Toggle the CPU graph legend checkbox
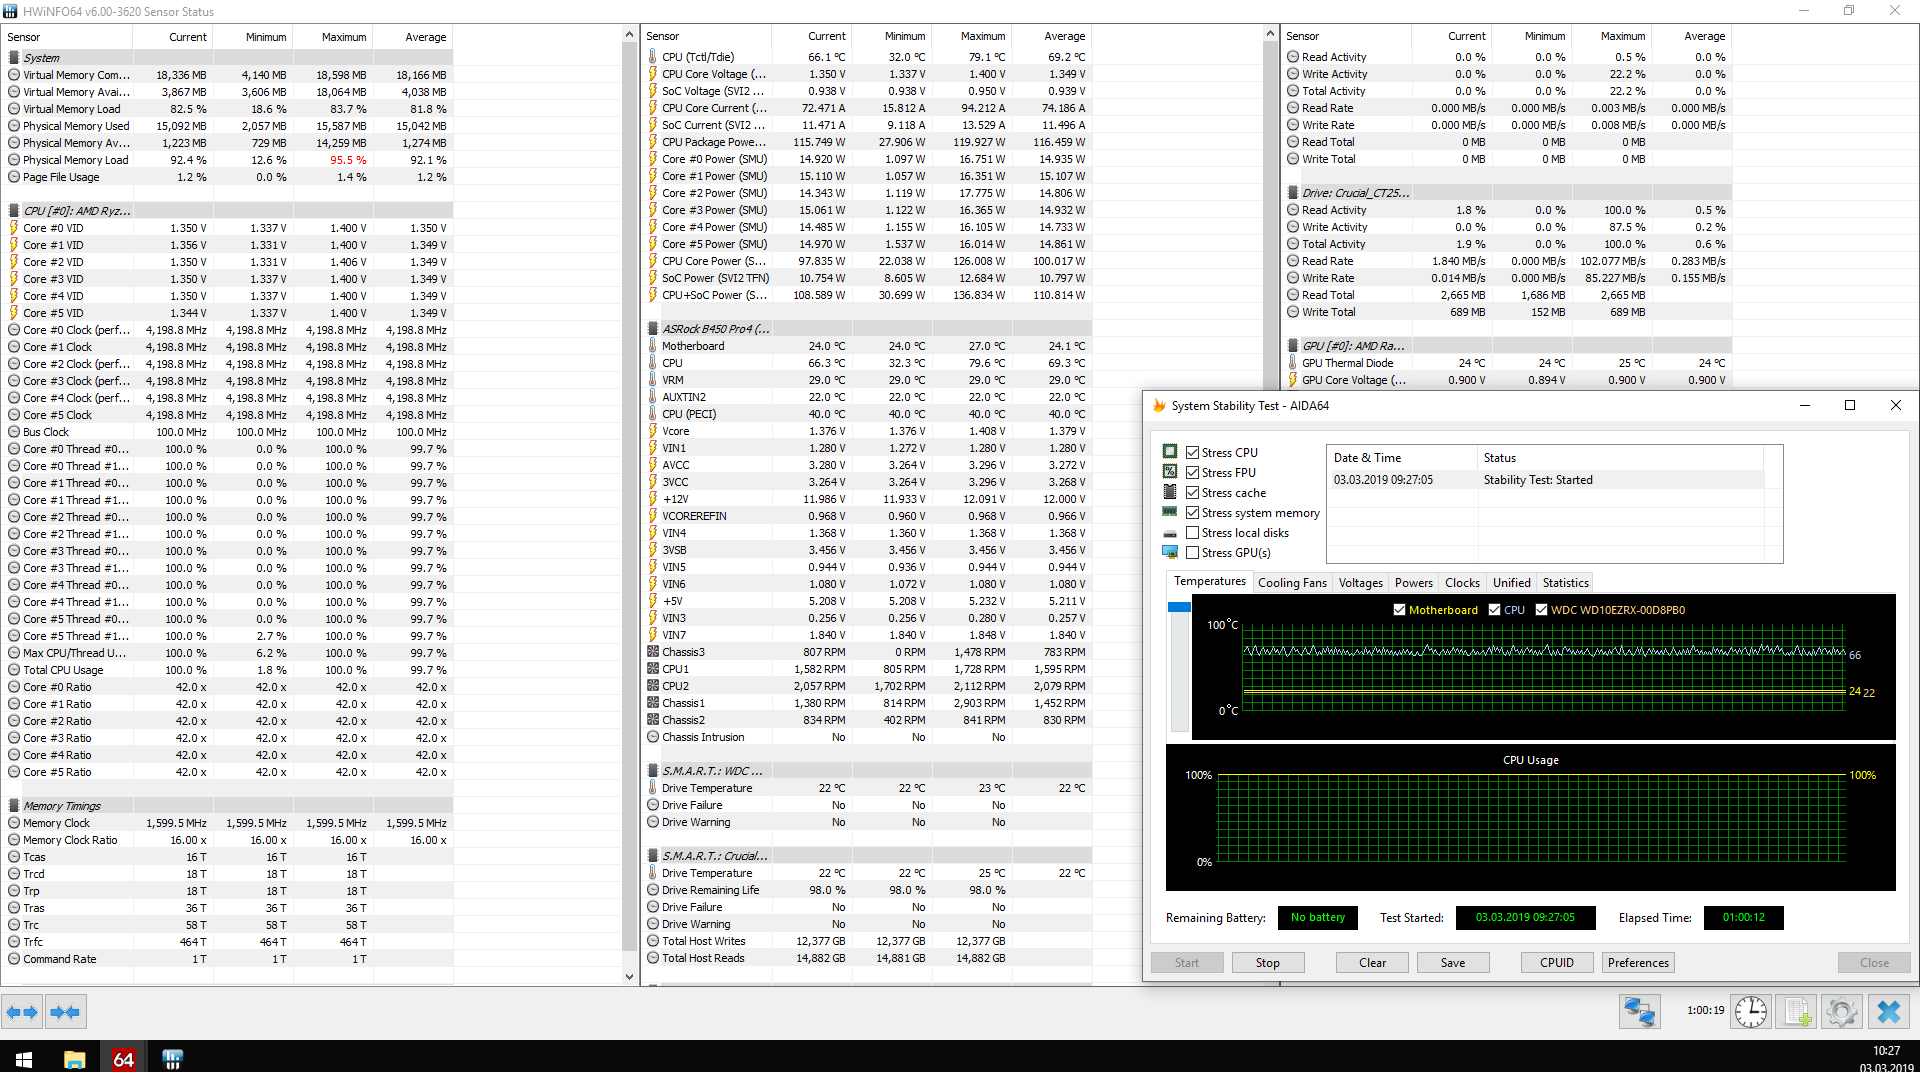 point(1494,610)
